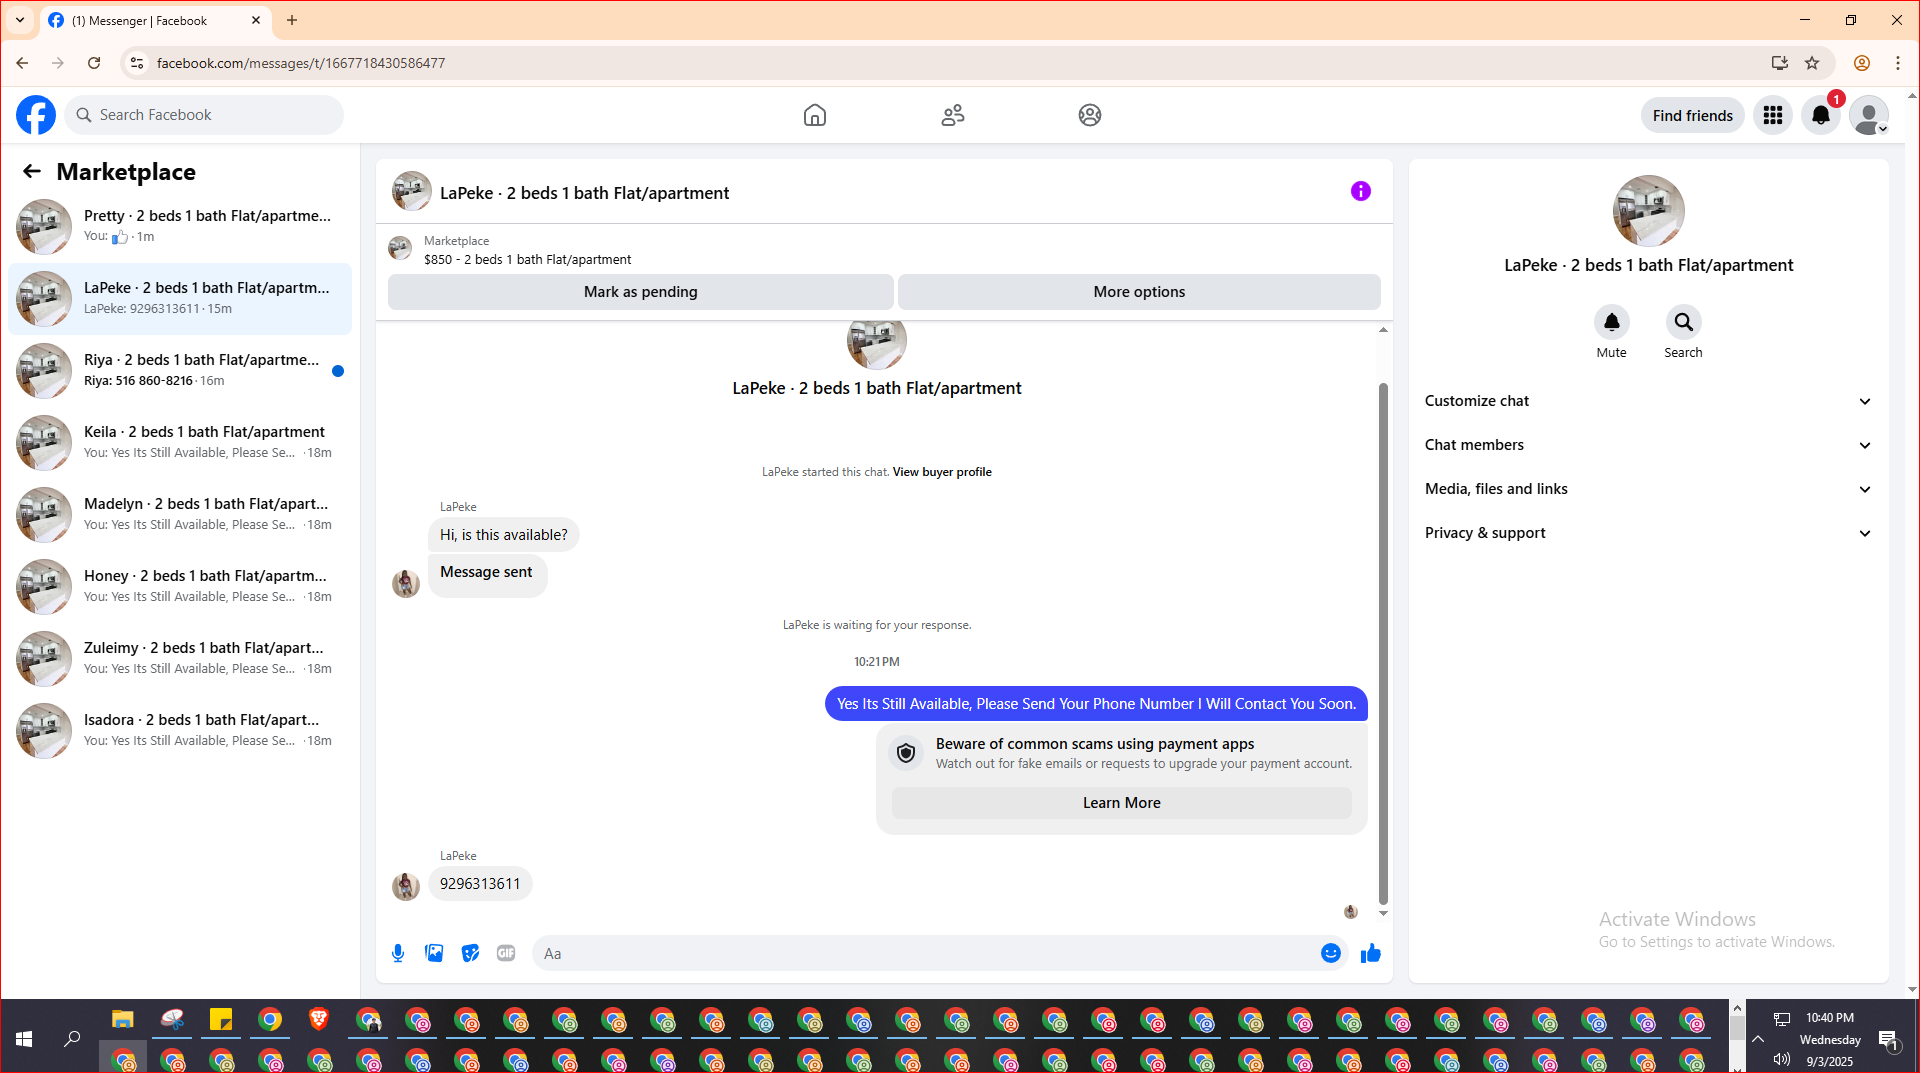Select the LaPeke conversation in the list
This screenshot has height=1073, width=1920.
(180, 299)
